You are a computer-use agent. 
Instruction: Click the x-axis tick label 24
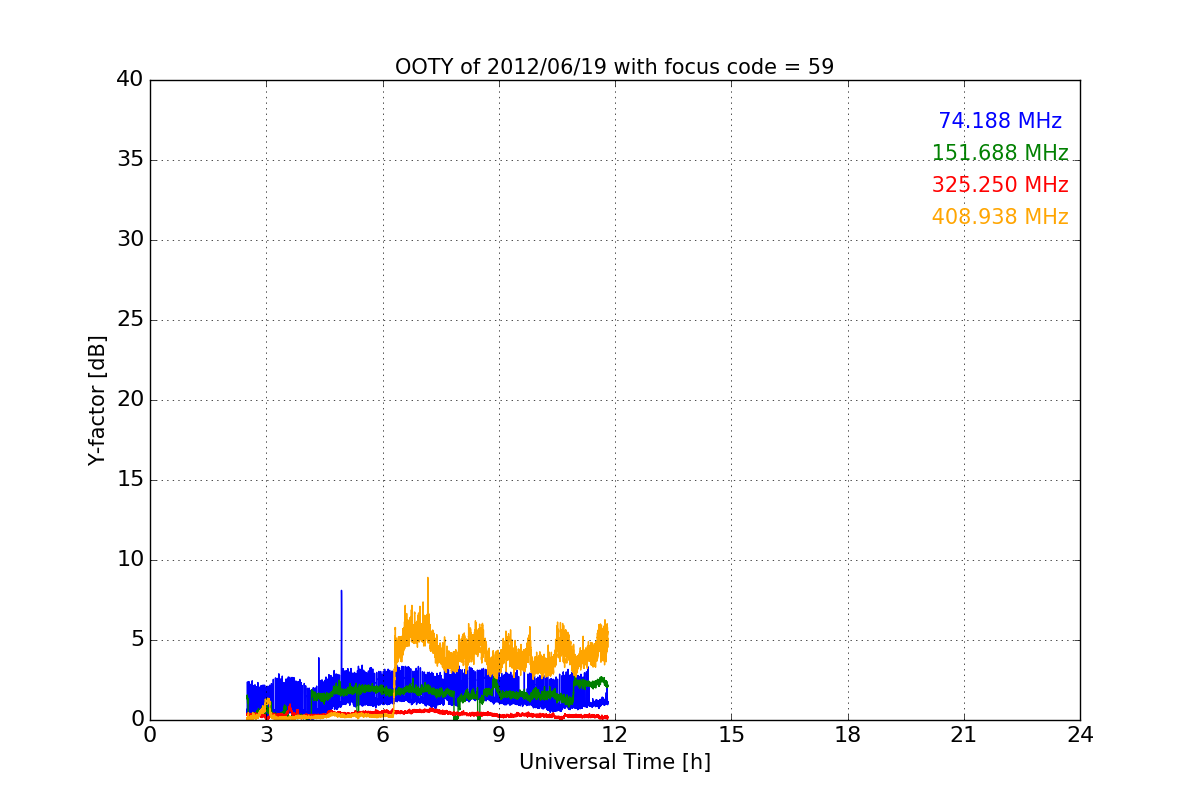click(x=1080, y=734)
